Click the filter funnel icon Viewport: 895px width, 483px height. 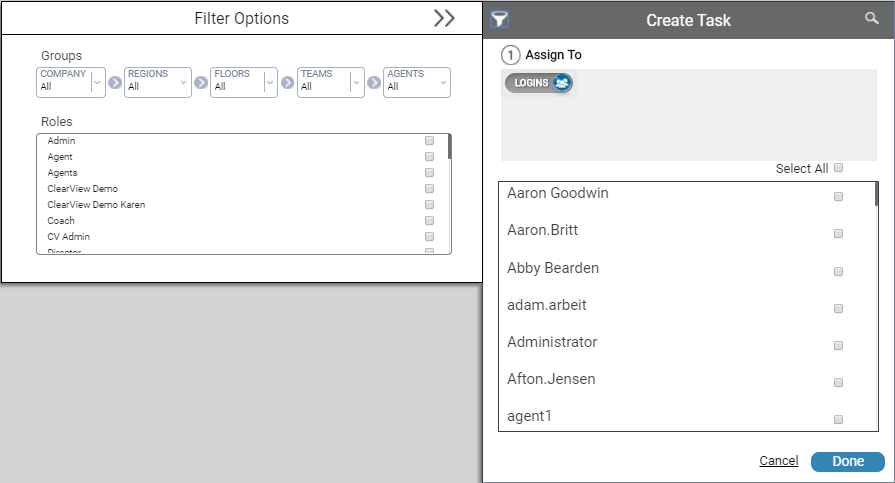coord(500,19)
